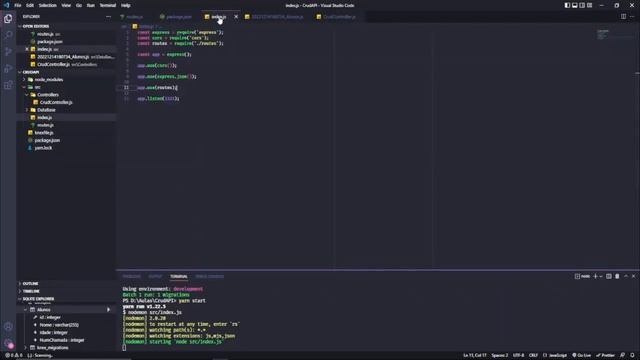Split the editor to the right

point(623,17)
